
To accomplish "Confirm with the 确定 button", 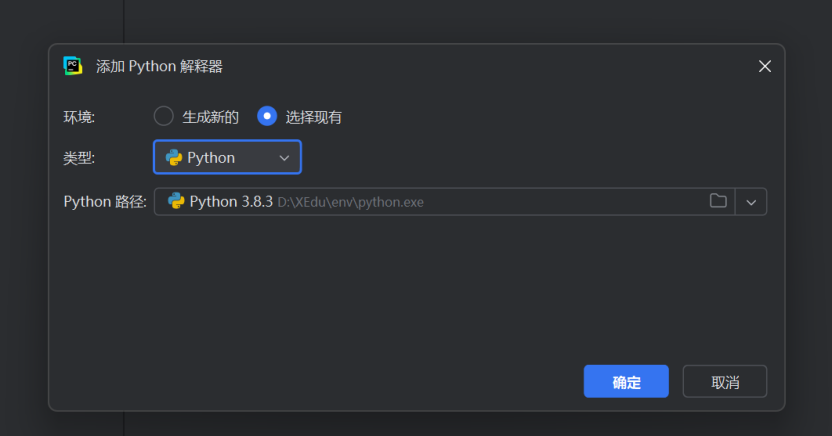I will pos(626,381).
